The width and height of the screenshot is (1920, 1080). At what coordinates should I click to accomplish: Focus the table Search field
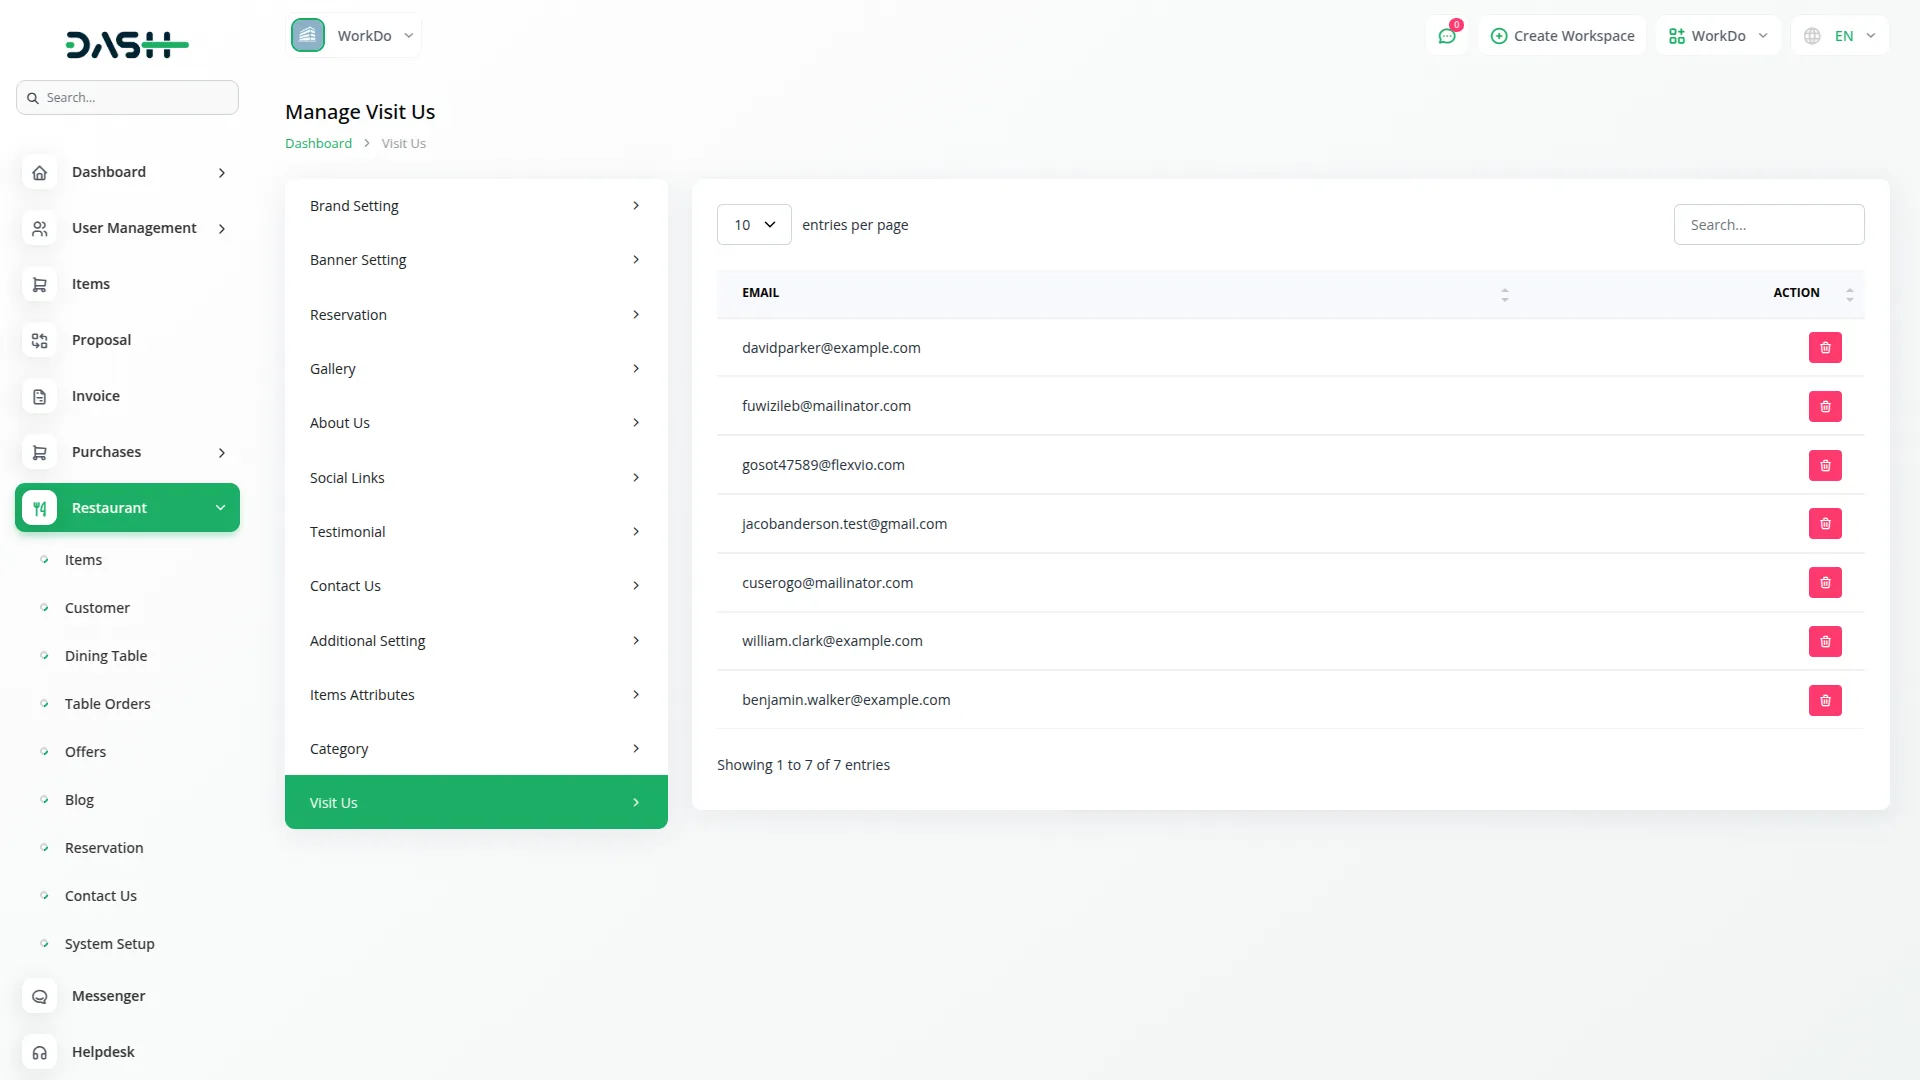coord(1768,225)
